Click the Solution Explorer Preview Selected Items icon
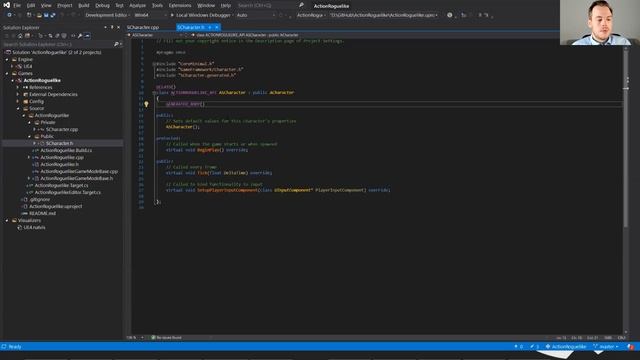 tap(87, 36)
